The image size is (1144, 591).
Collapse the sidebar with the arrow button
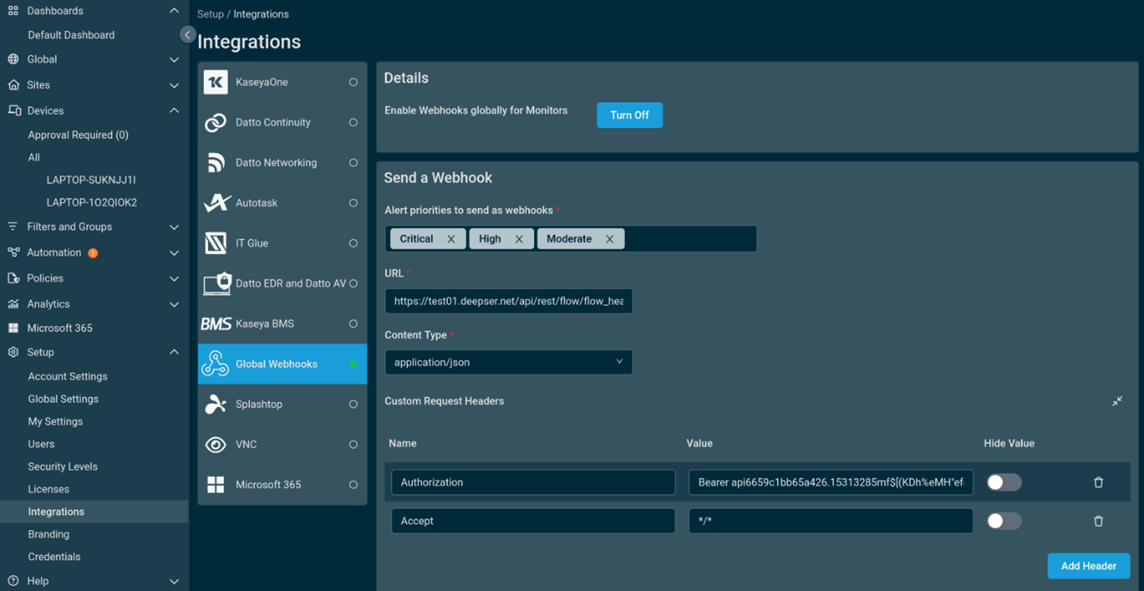[188, 34]
